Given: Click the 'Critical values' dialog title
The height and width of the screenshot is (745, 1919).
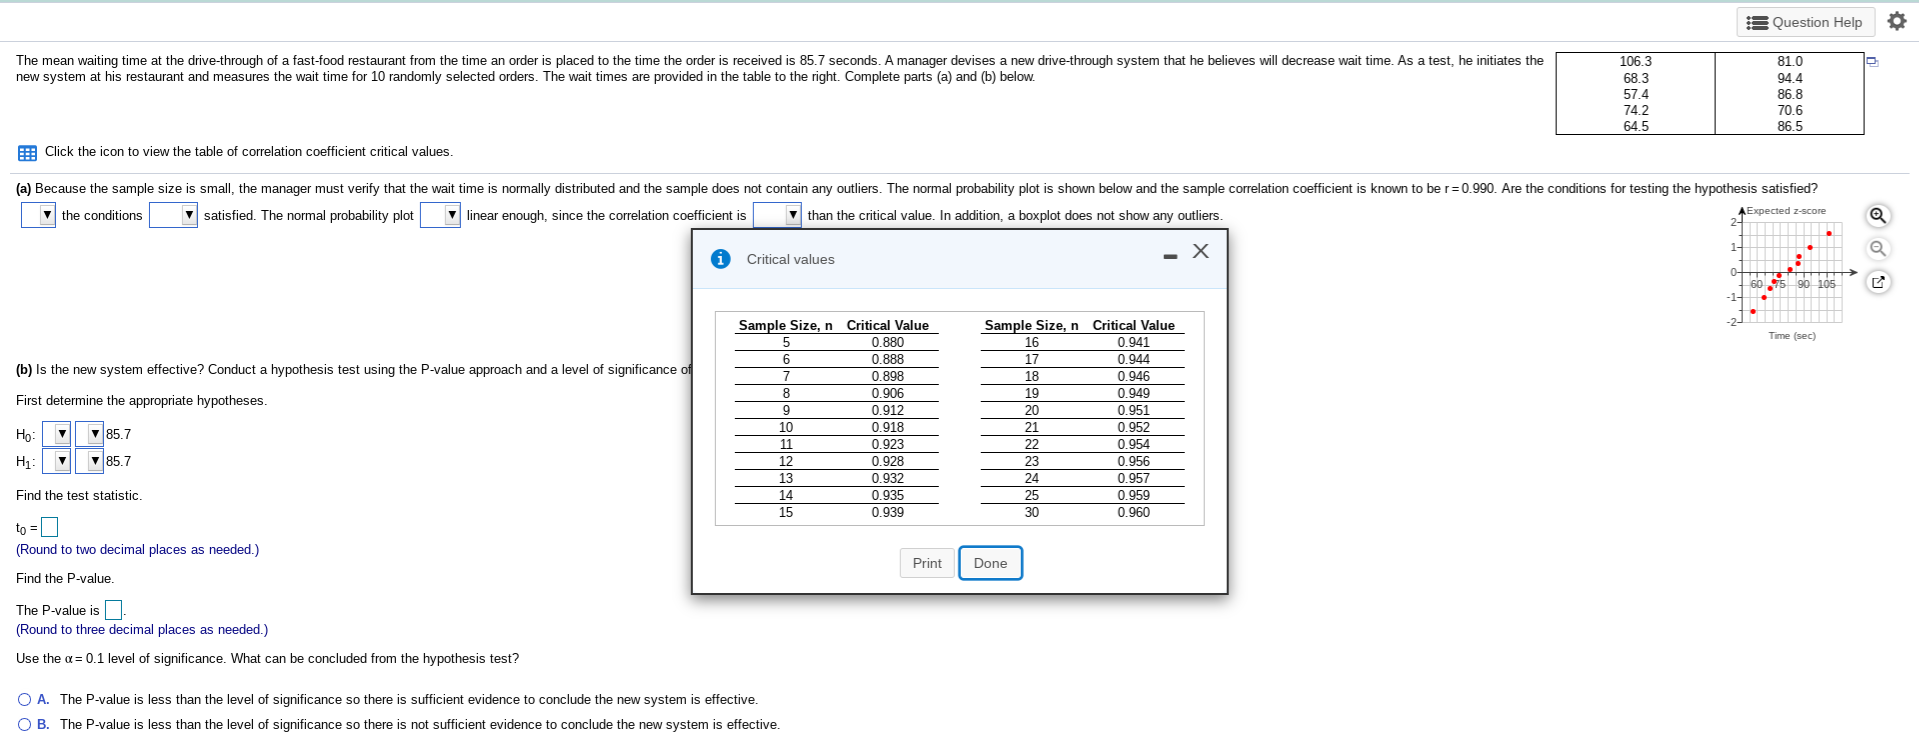Looking at the screenshot, I should coord(790,259).
